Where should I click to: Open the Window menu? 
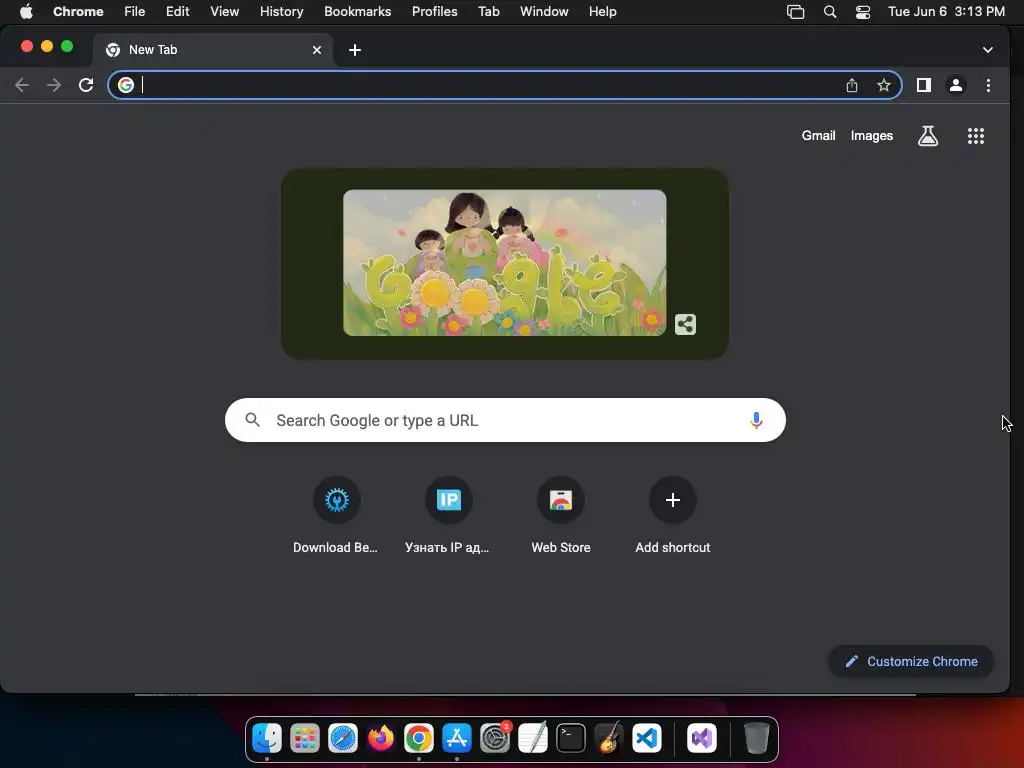point(544,12)
